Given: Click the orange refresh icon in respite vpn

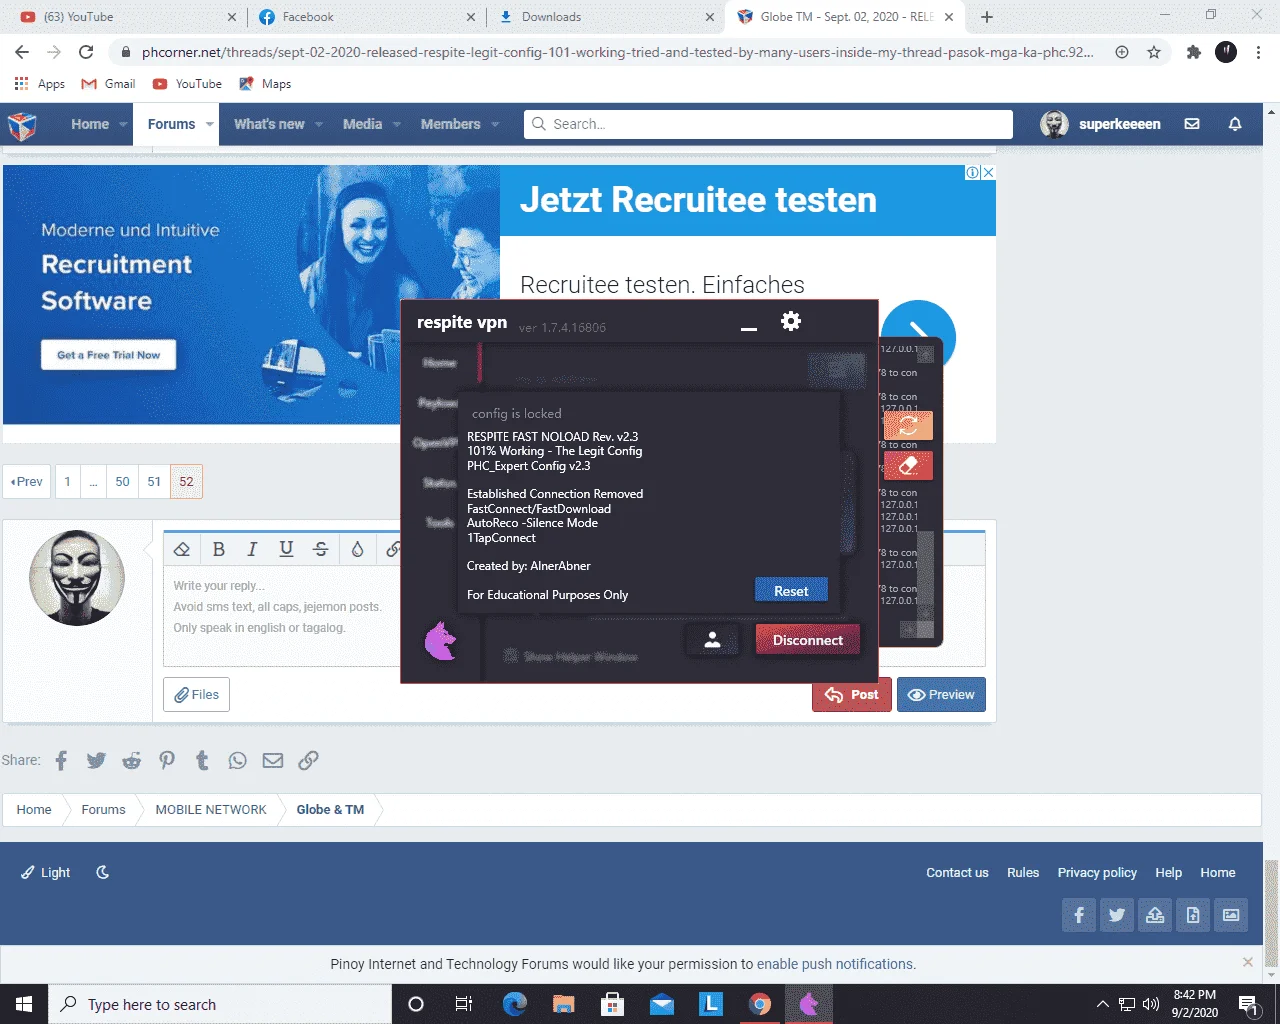Looking at the screenshot, I should pos(908,425).
